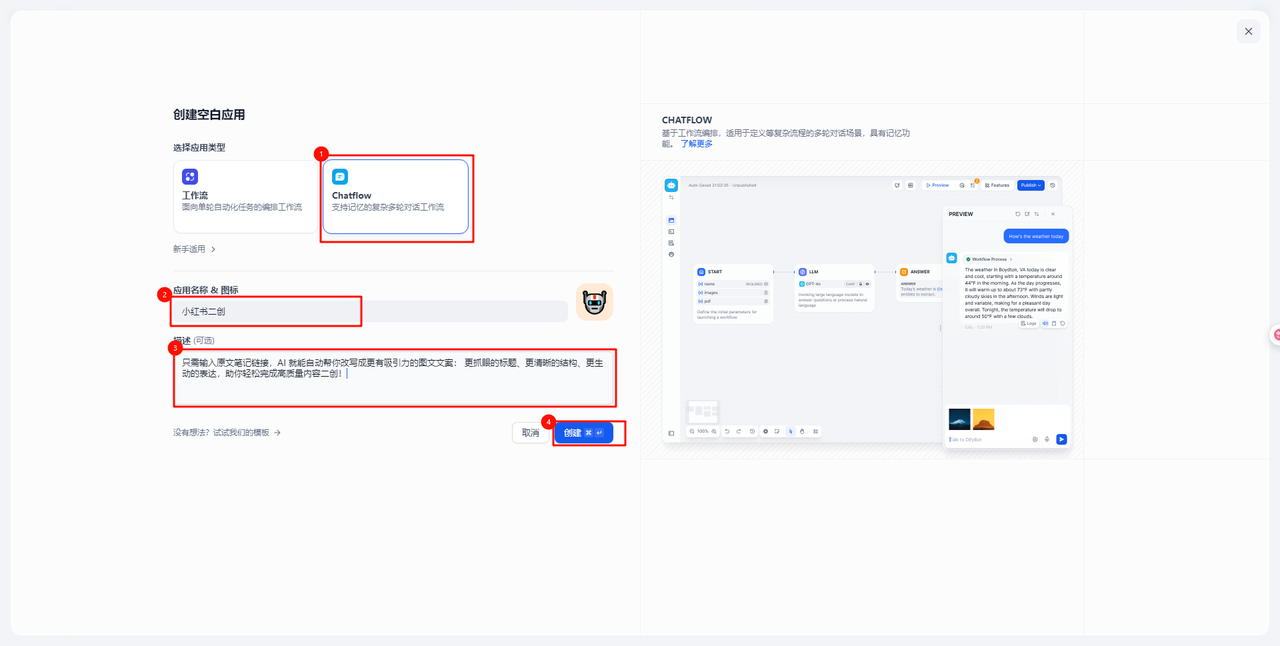Open the Publish dropdown in preview
Screen dimensions: 1280x646
[x=1030, y=185]
